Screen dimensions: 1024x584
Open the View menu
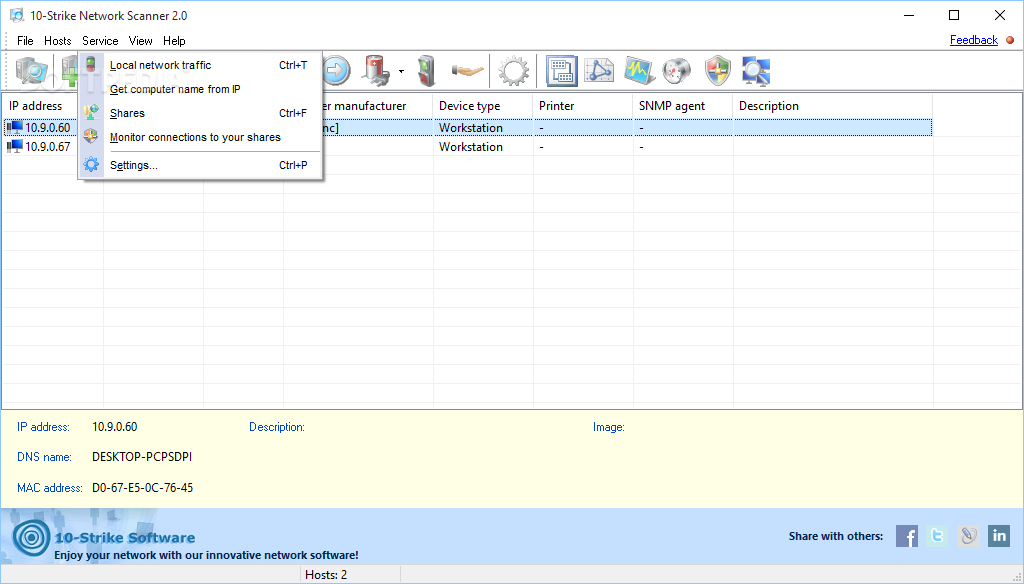click(140, 41)
